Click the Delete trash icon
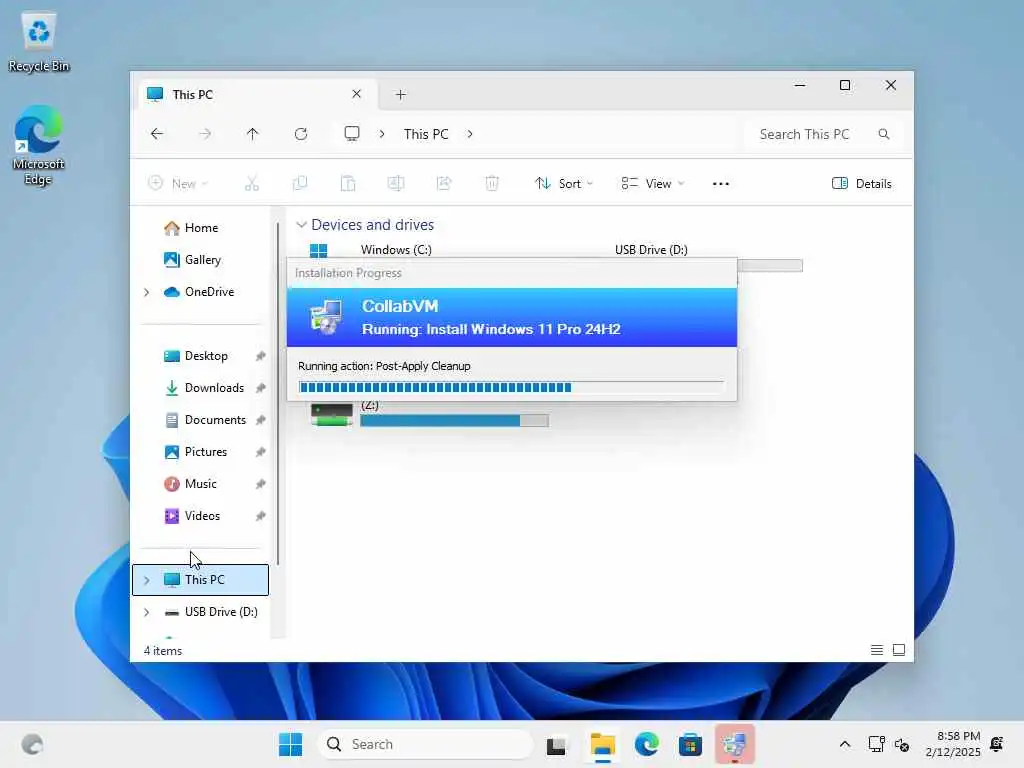This screenshot has width=1024, height=768. (x=492, y=184)
